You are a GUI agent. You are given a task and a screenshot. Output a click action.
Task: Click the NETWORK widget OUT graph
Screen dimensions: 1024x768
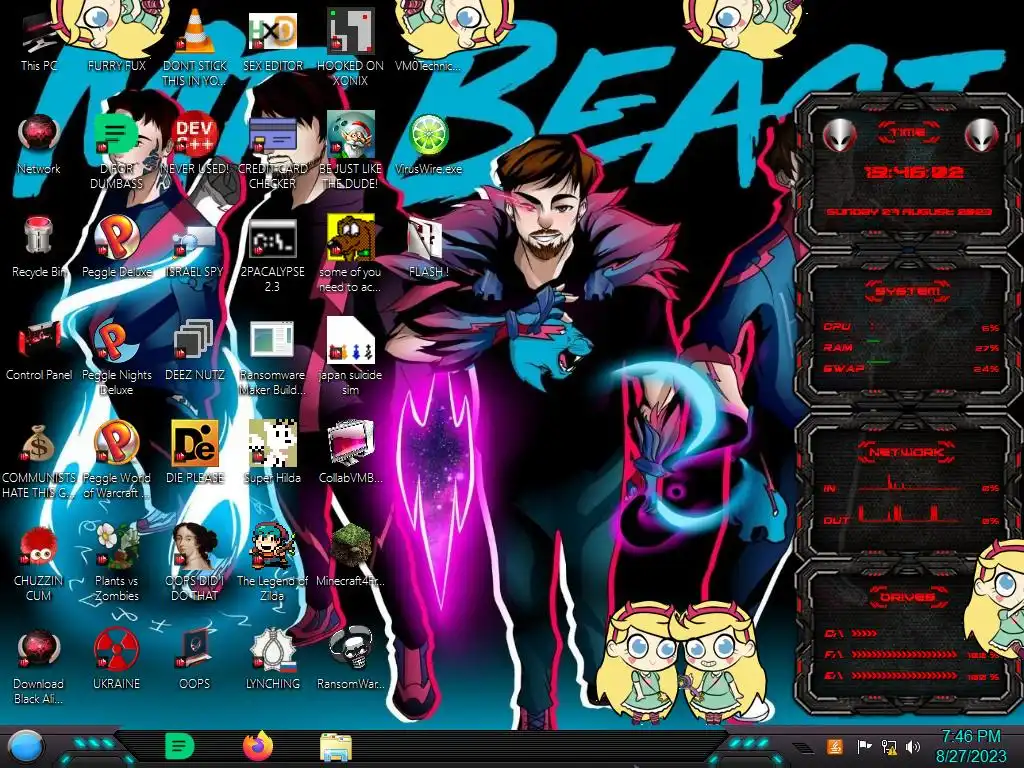pos(909,513)
